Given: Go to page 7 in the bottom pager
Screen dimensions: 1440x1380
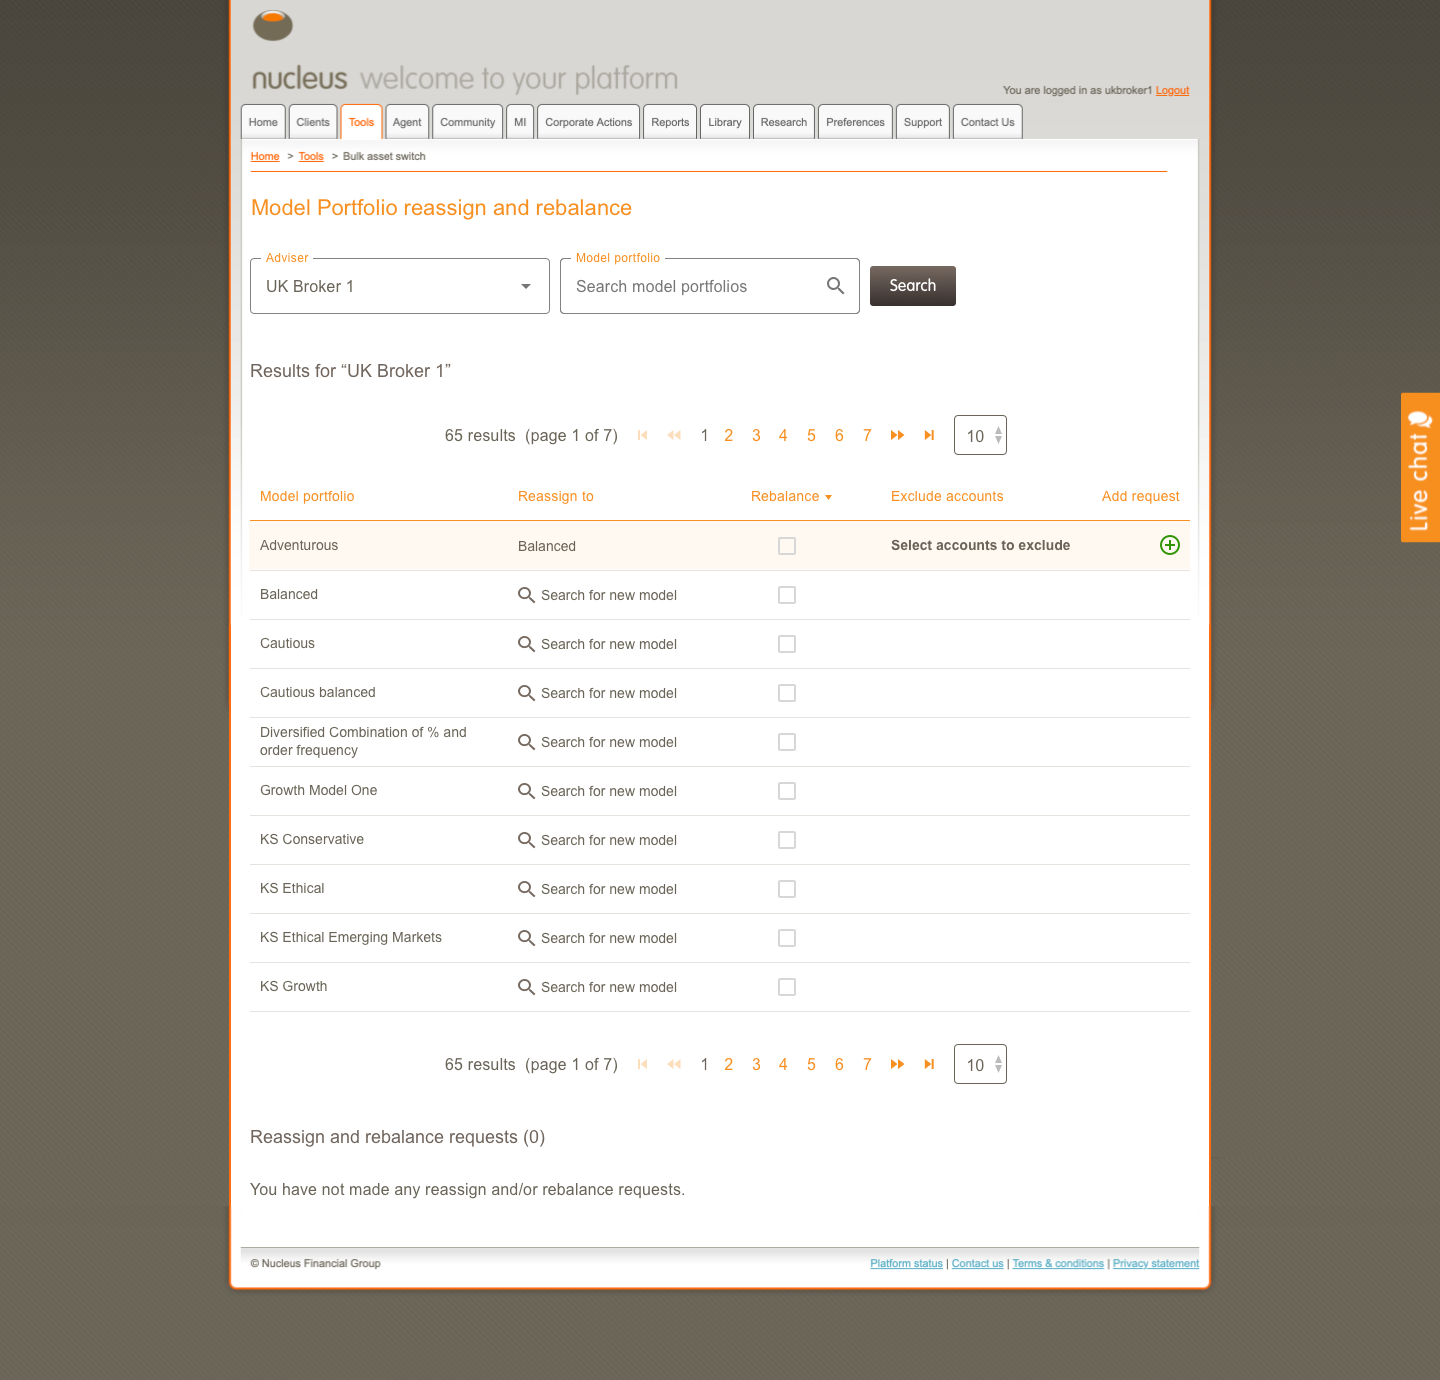Looking at the screenshot, I should tap(867, 1064).
